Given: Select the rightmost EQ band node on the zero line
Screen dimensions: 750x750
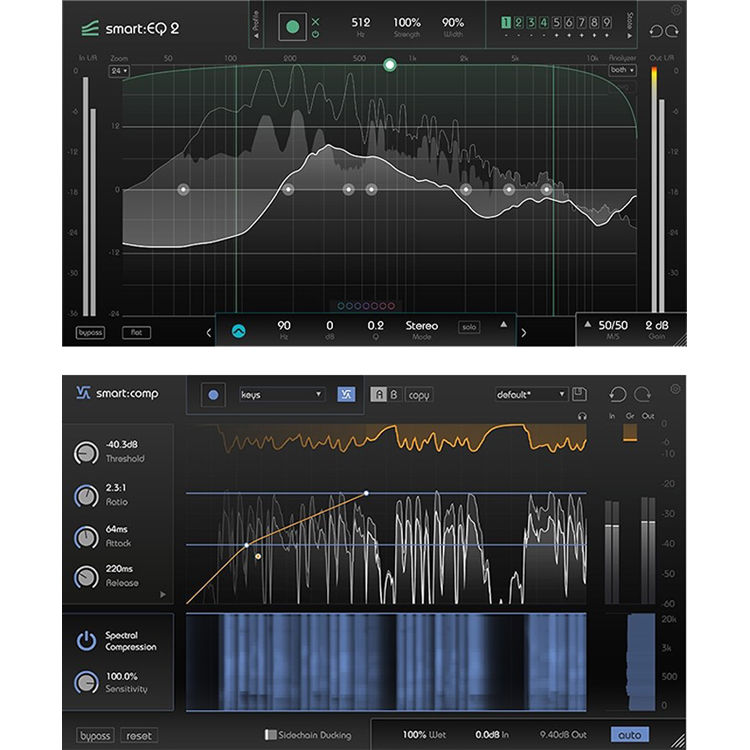Looking at the screenshot, I should 546,189.
